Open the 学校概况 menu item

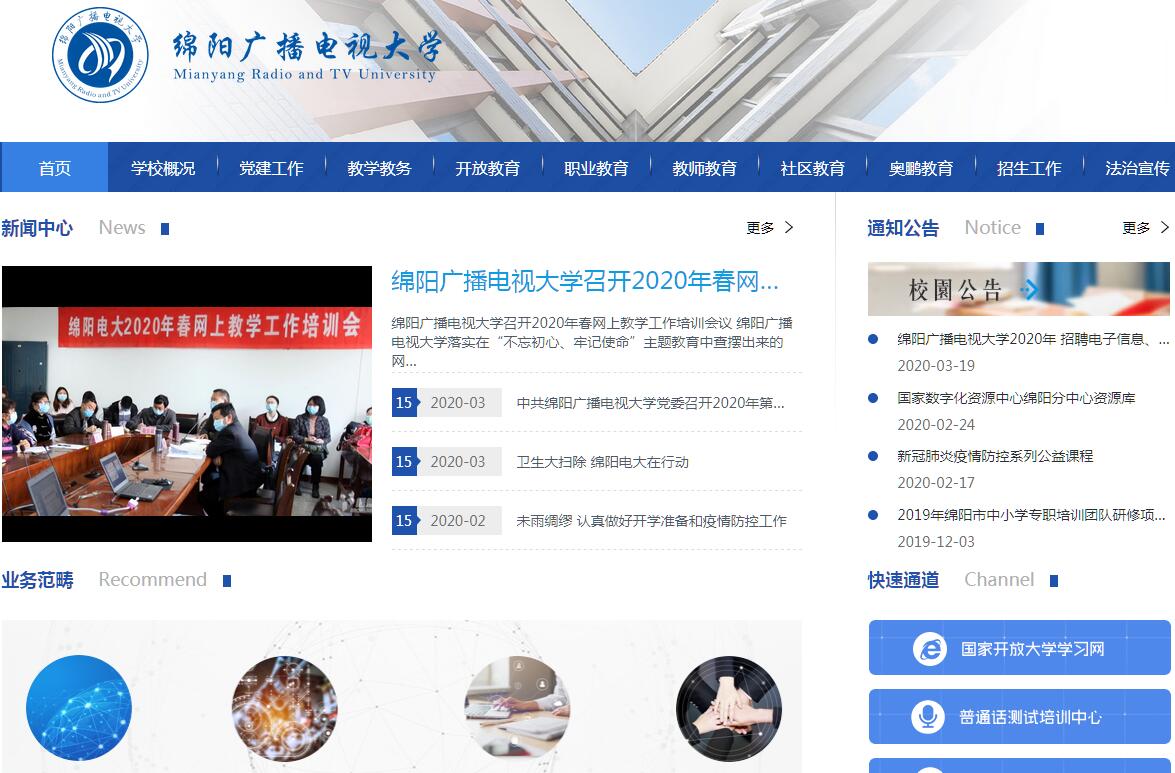[163, 168]
